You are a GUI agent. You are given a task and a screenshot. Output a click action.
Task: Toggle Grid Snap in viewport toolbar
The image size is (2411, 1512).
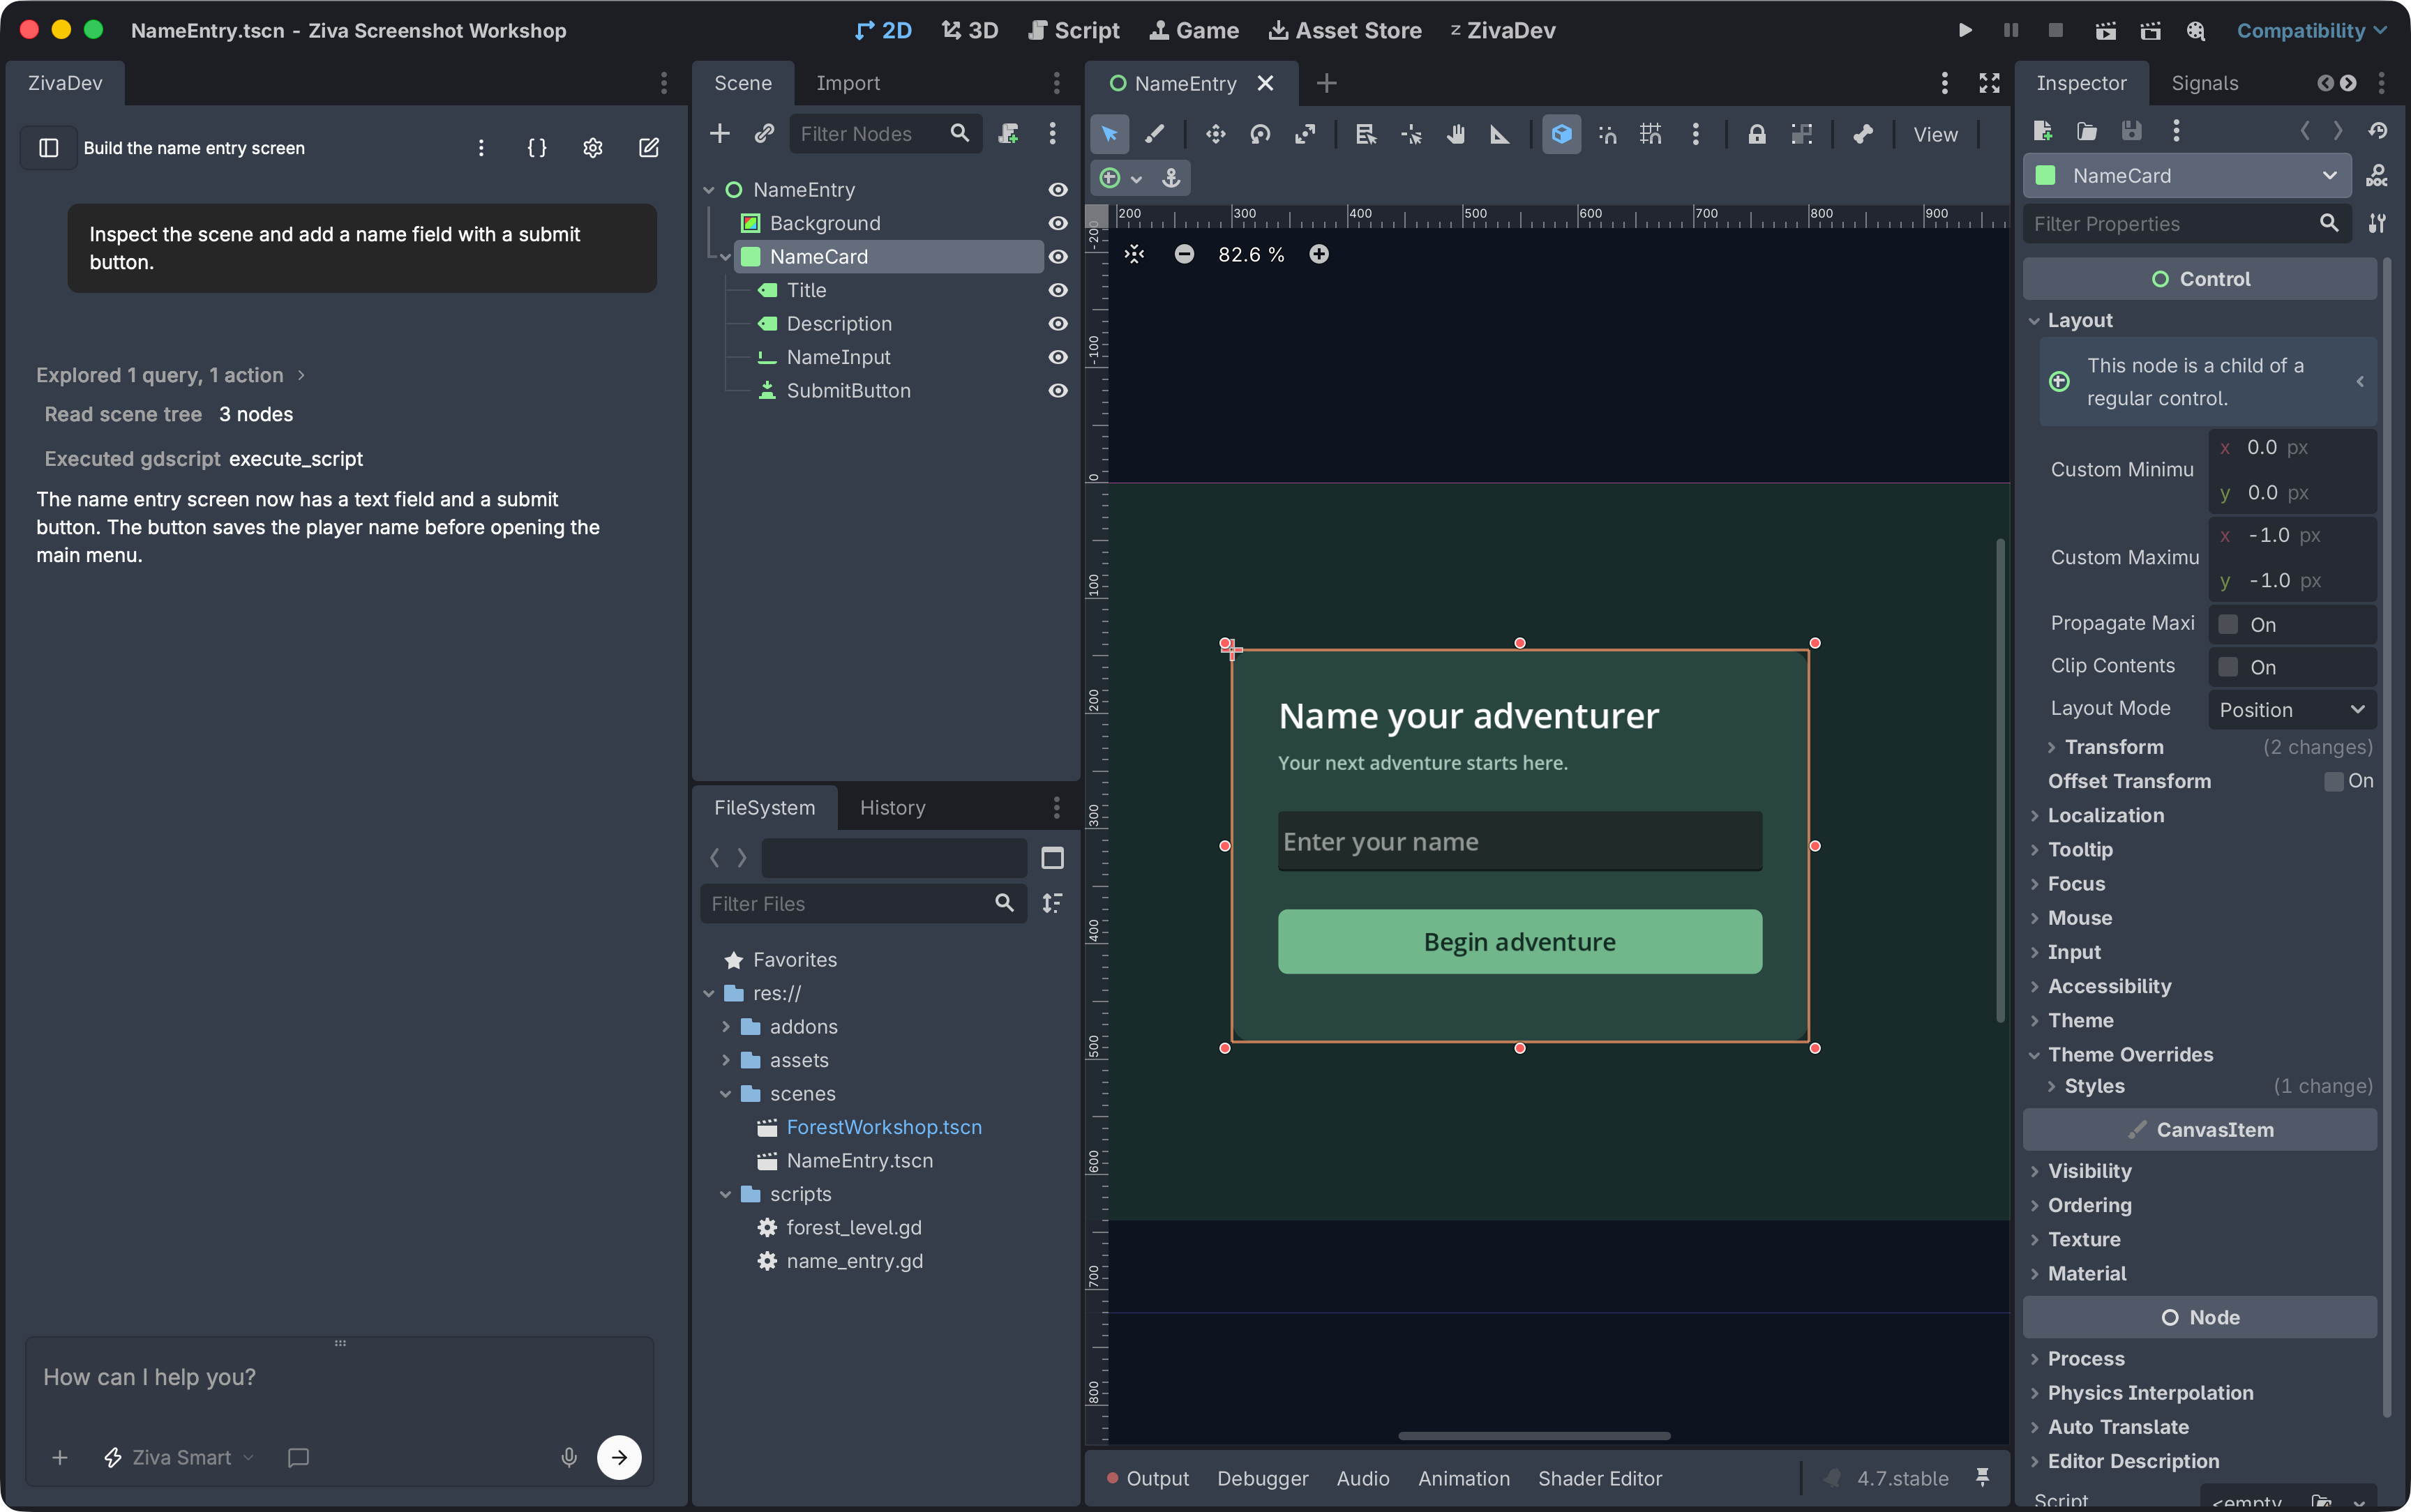1651,134
